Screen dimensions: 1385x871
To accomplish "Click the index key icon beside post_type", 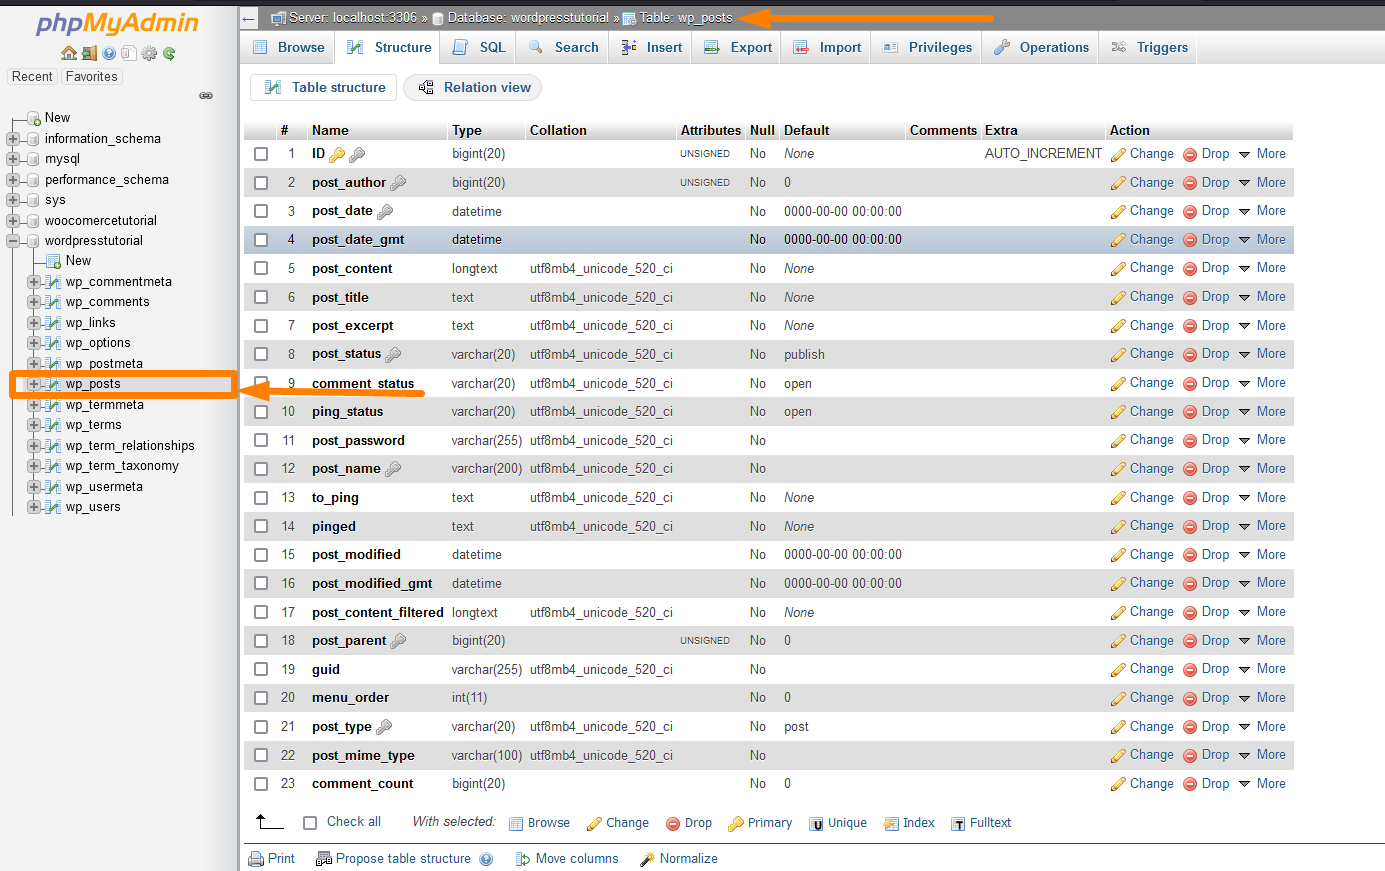I will [x=384, y=727].
